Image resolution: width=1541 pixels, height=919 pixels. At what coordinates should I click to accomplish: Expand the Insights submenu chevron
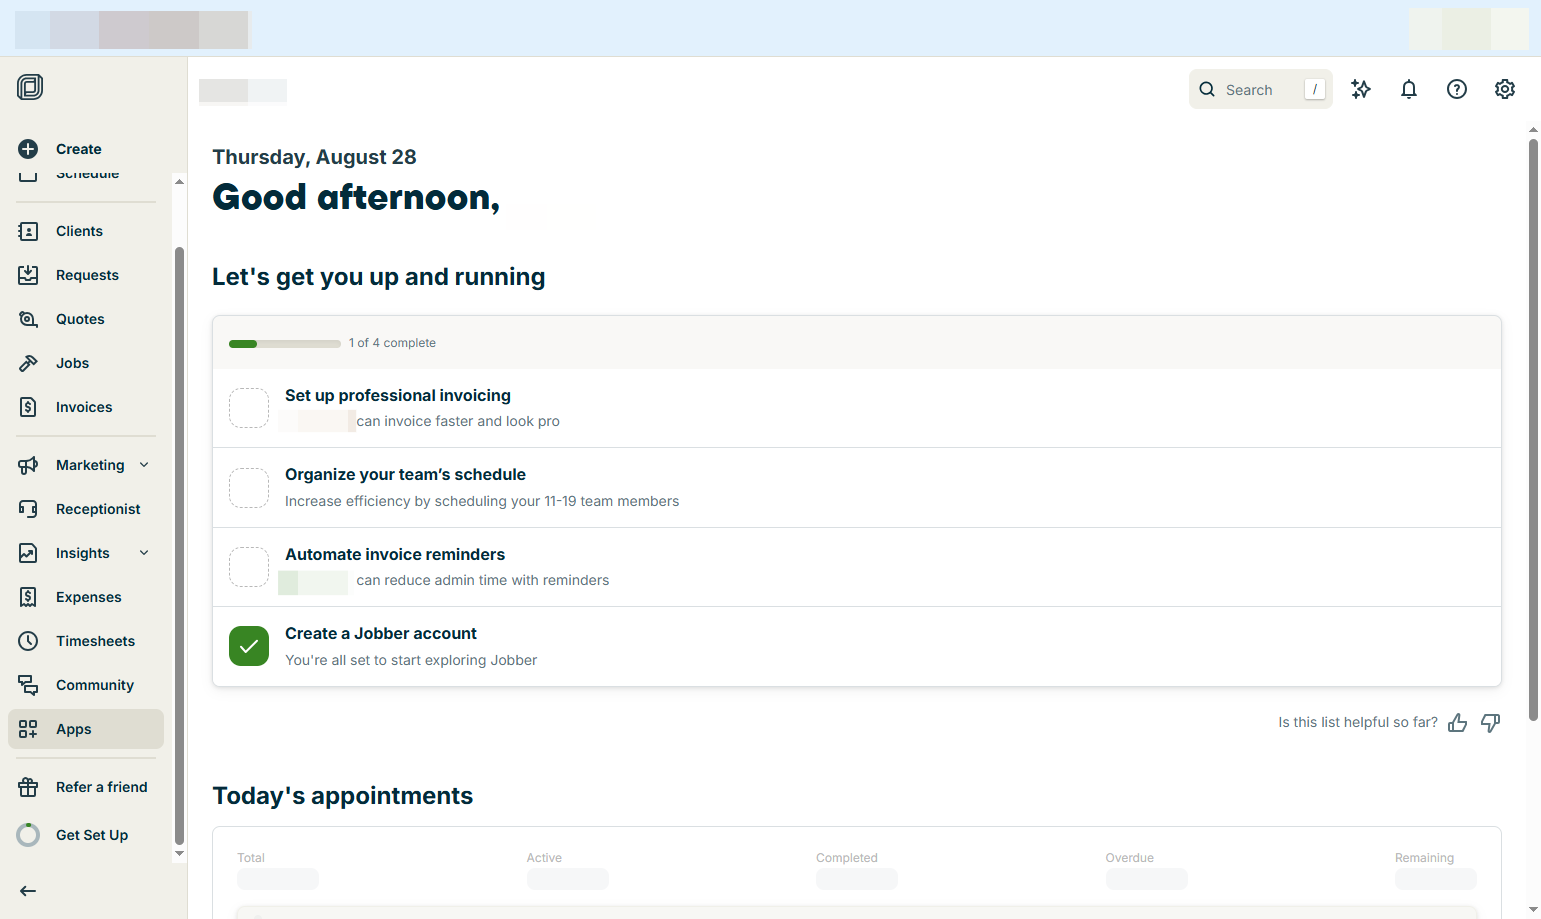[144, 553]
